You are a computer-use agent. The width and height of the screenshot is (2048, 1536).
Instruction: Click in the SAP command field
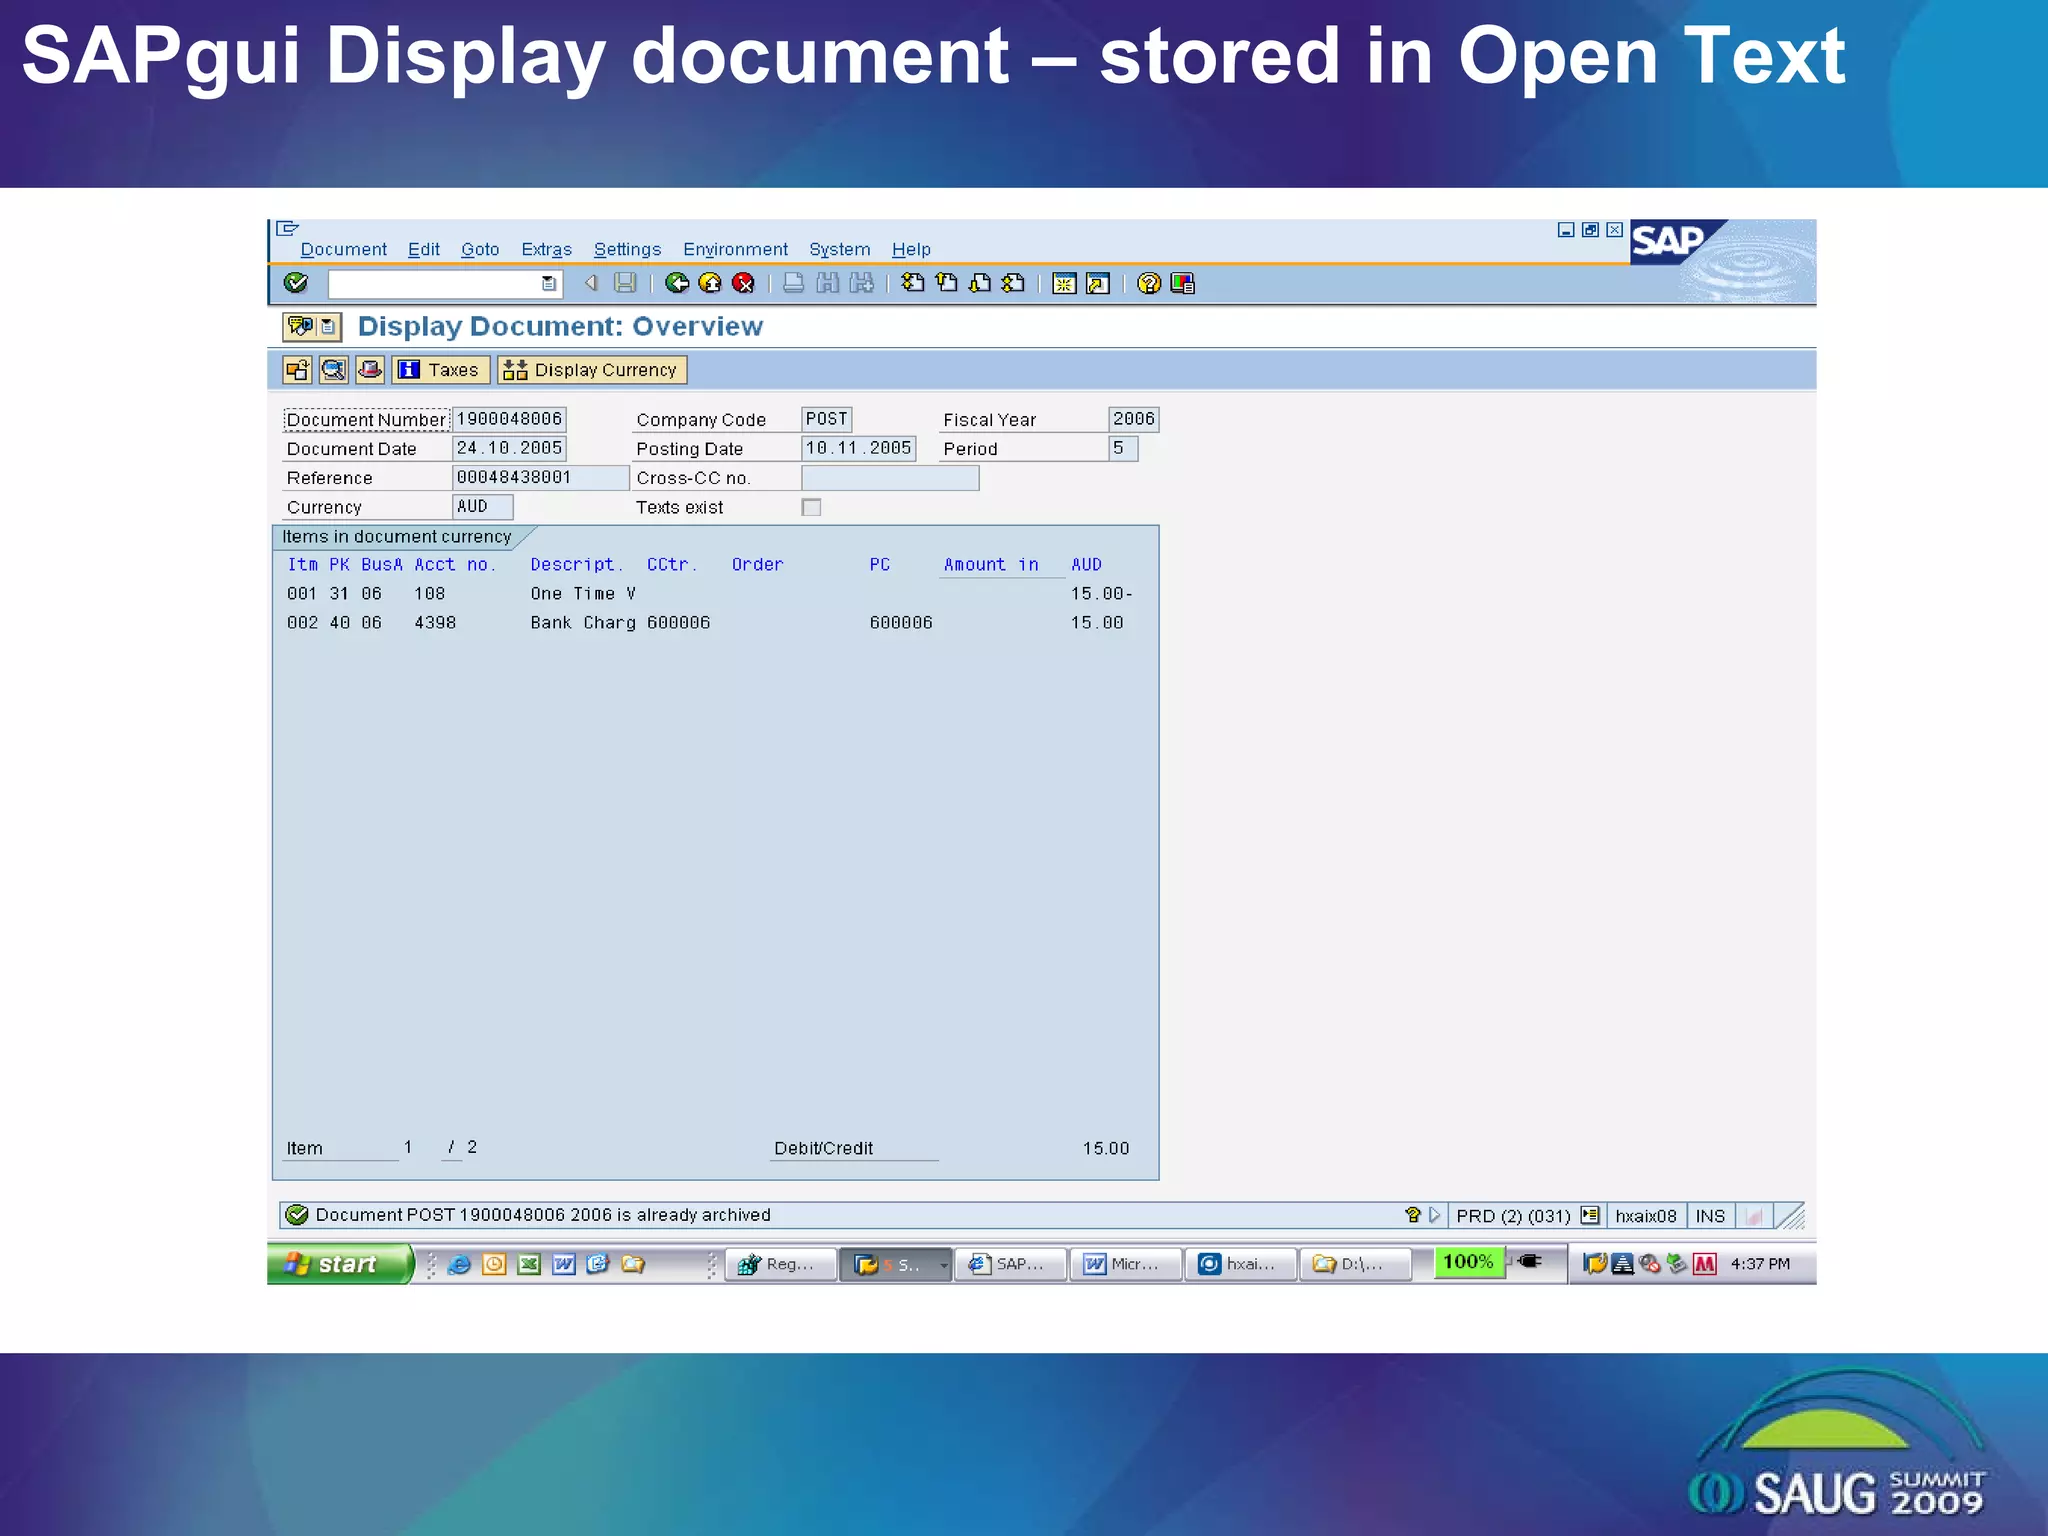pyautogui.click(x=435, y=284)
